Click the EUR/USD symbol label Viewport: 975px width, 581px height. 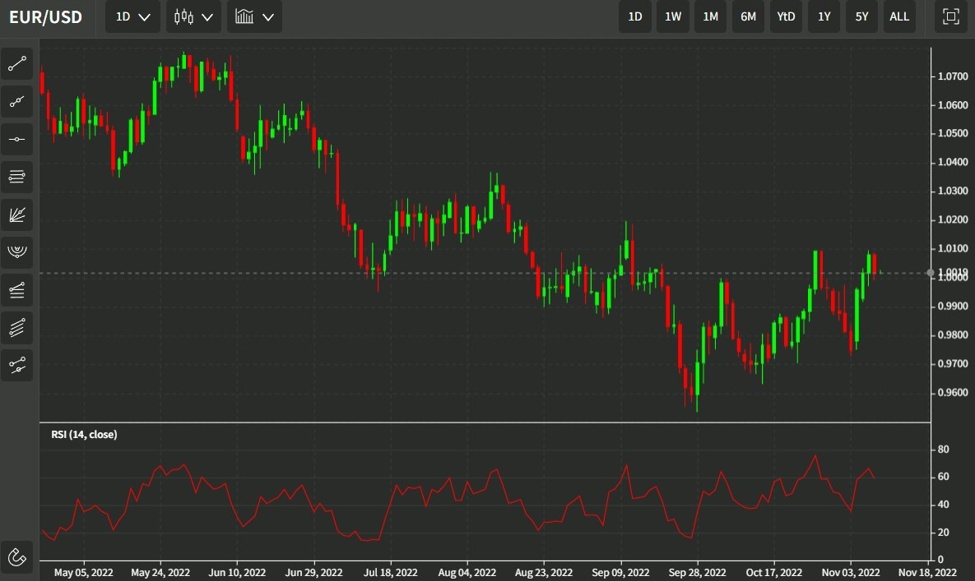[44, 16]
